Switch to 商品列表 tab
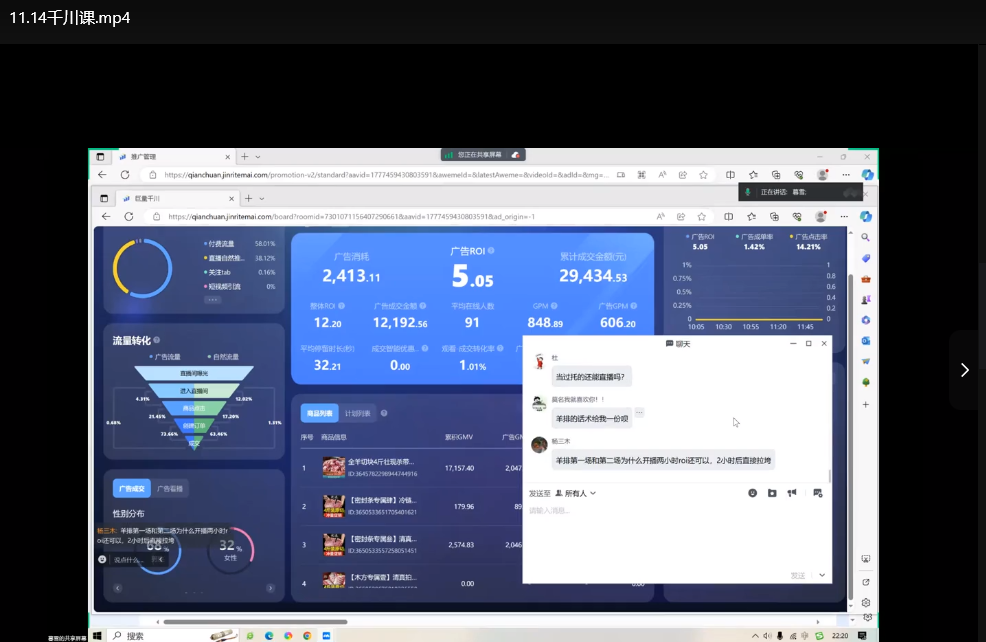The width and height of the screenshot is (986, 642). click(319, 413)
